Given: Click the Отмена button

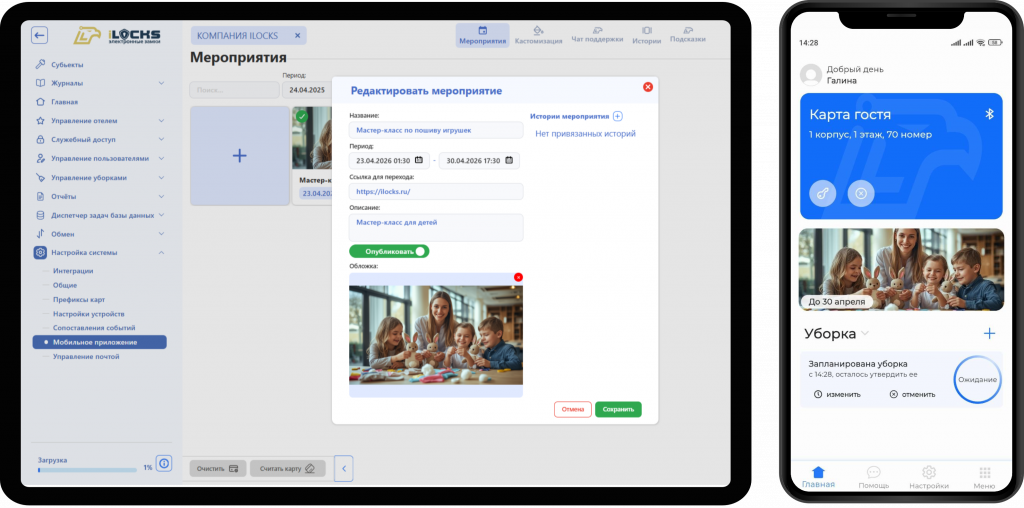Looking at the screenshot, I should 573,409.
